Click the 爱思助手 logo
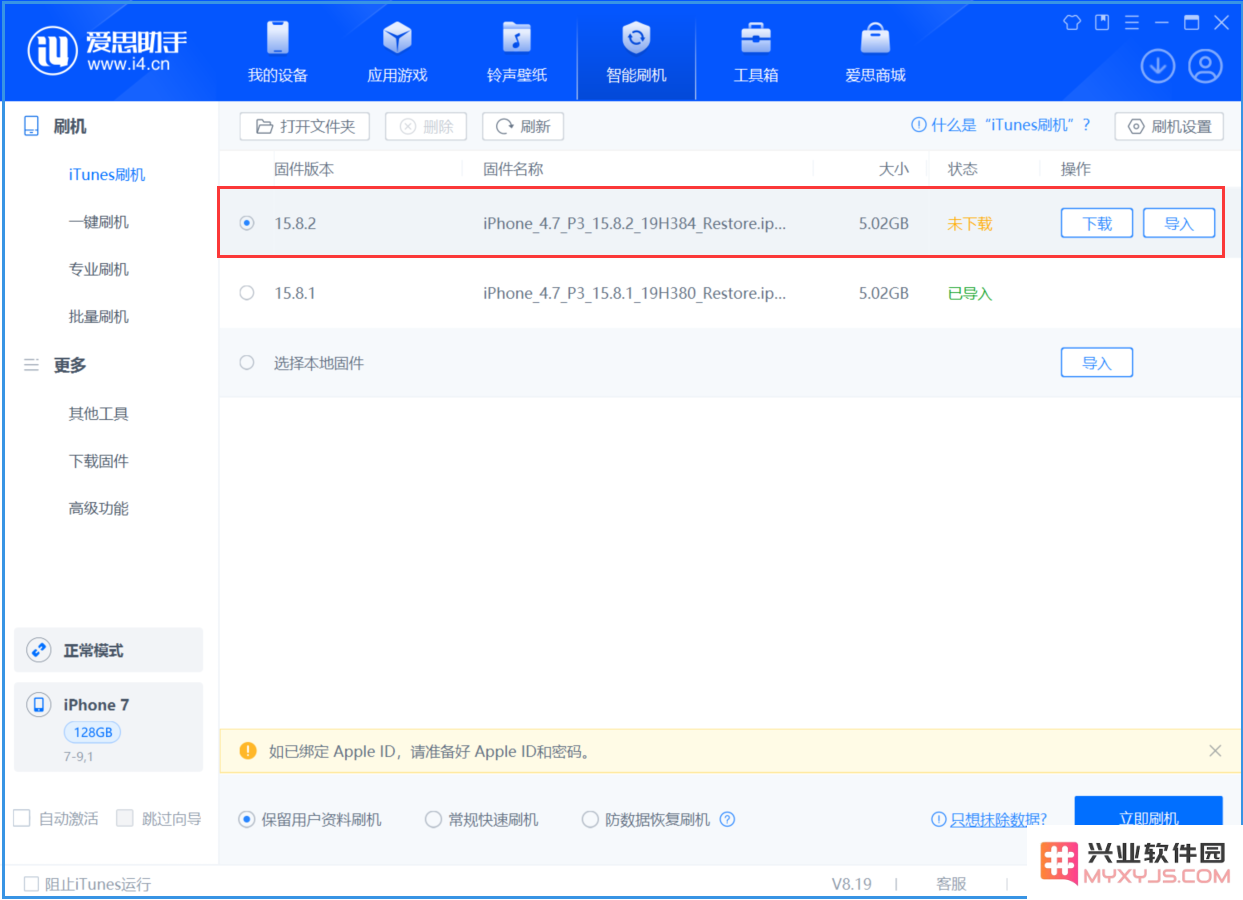 (x=108, y=50)
